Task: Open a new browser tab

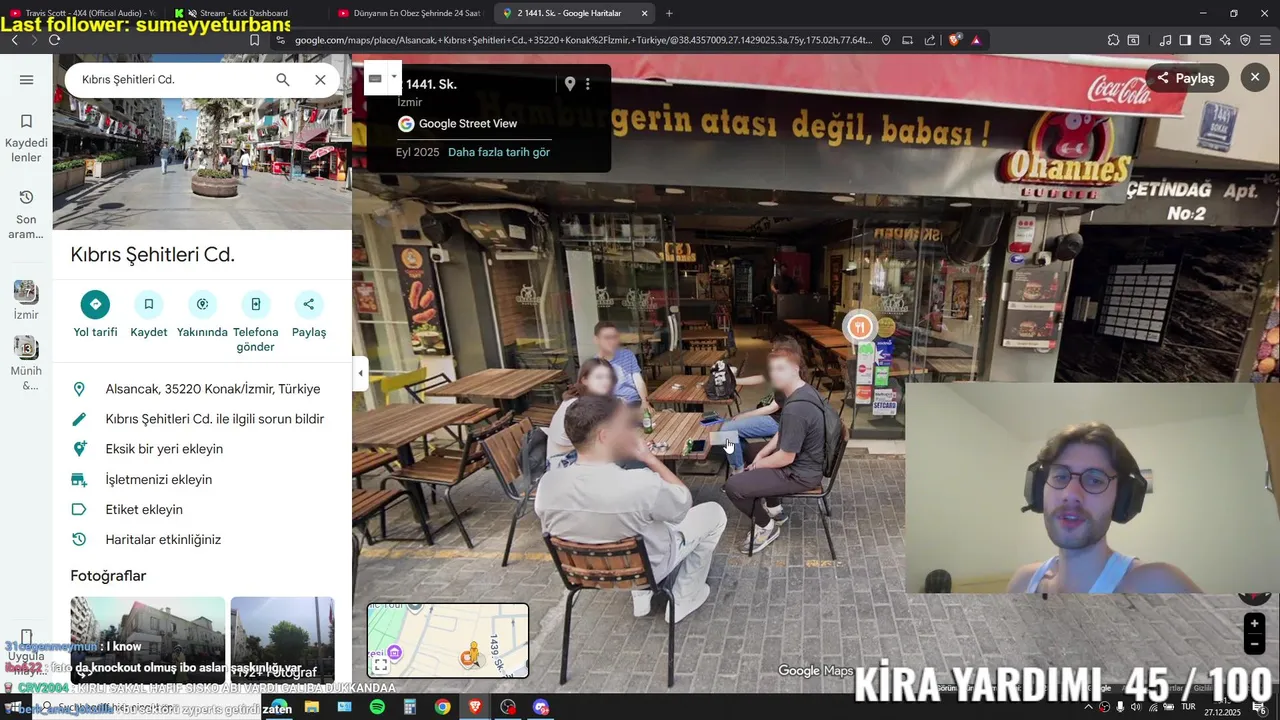Action: pos(669,13)
